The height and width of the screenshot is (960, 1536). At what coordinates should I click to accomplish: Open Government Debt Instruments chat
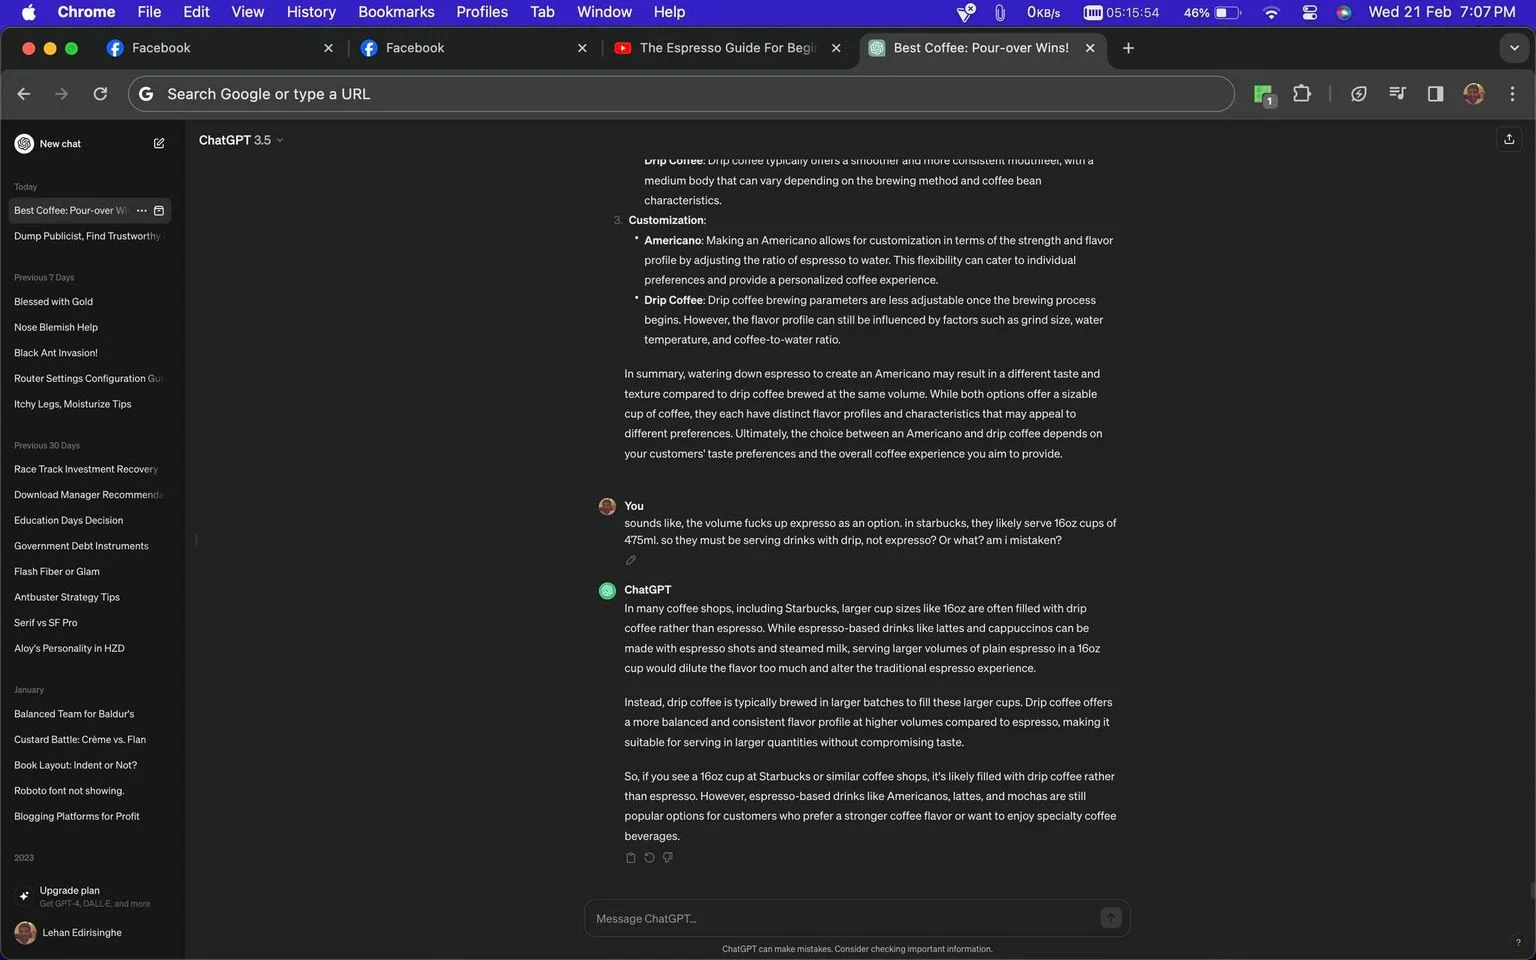(81, 546)
